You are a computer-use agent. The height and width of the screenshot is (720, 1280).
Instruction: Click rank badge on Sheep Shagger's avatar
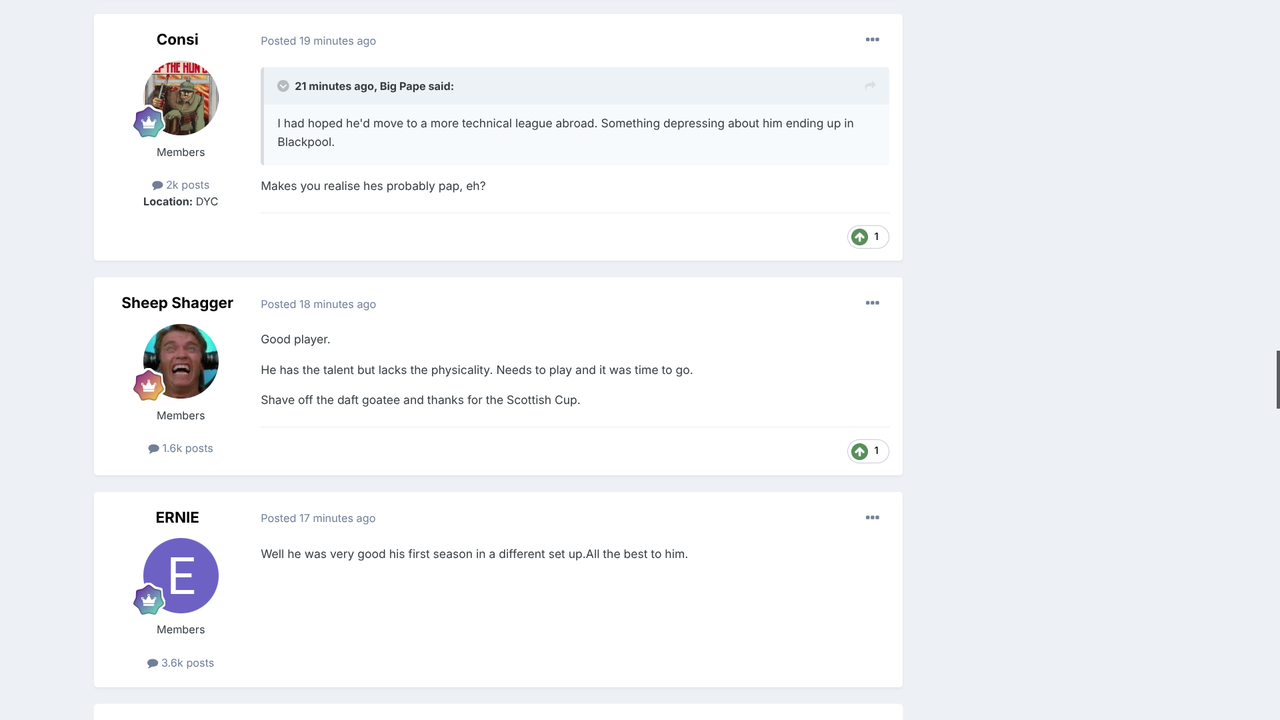pyautogui.click(x=149, y=385)
